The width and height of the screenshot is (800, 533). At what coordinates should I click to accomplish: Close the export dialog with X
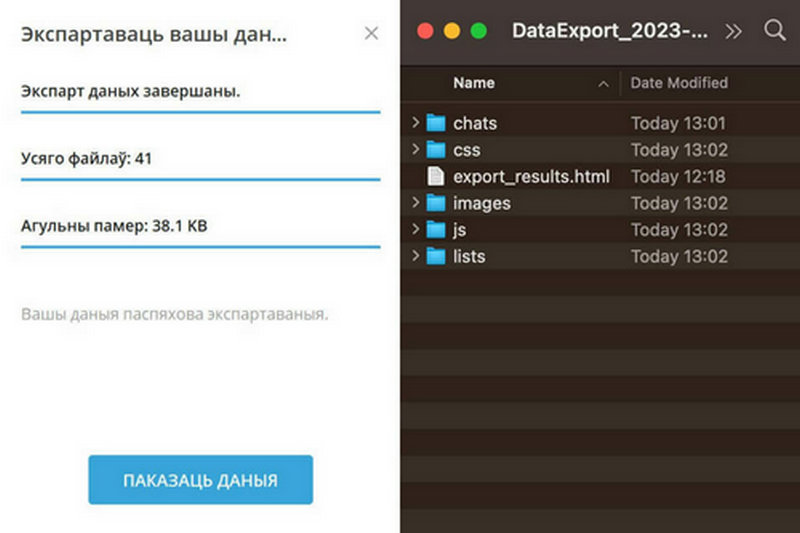point(371,33)
